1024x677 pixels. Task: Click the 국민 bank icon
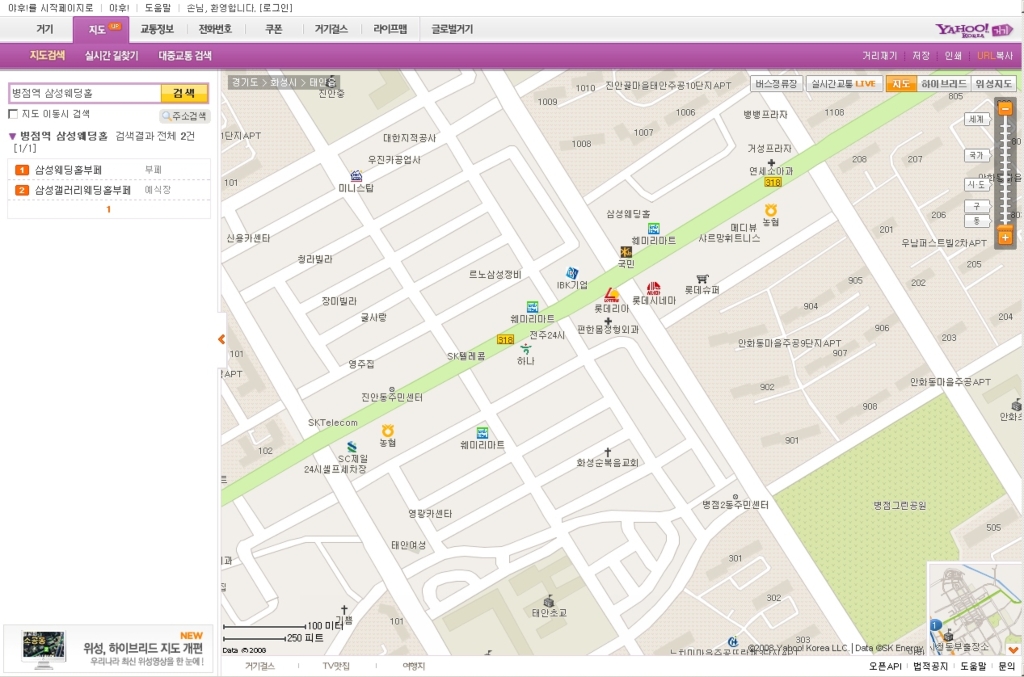pyautogui.click(x=626, y=252)
